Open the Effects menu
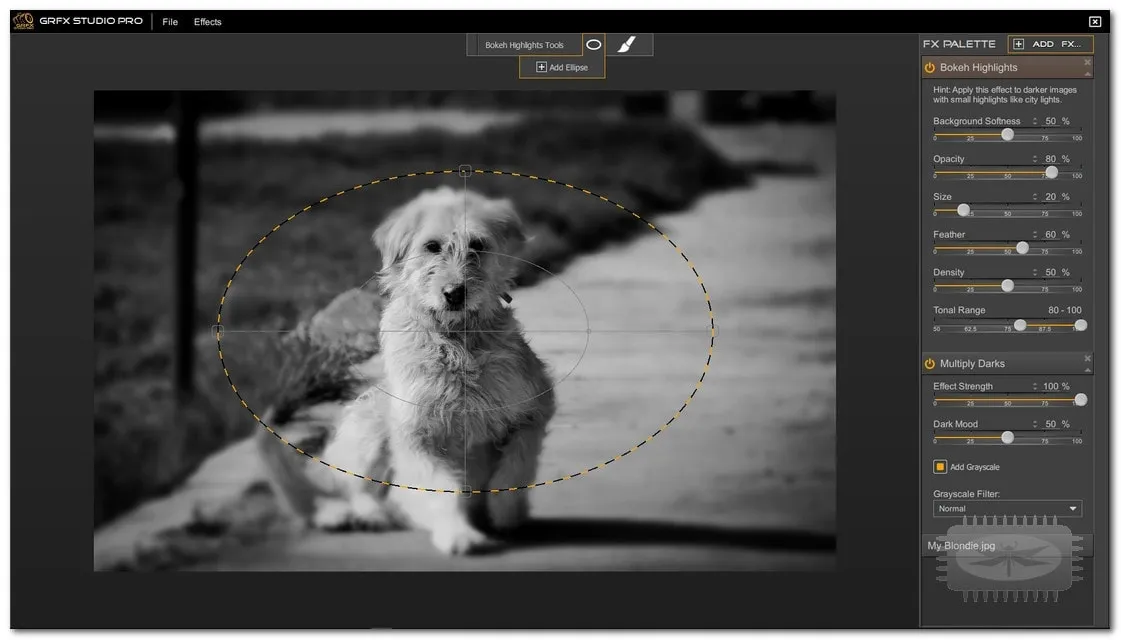This screenshot has width=1121, height=640. click(207, 21)
